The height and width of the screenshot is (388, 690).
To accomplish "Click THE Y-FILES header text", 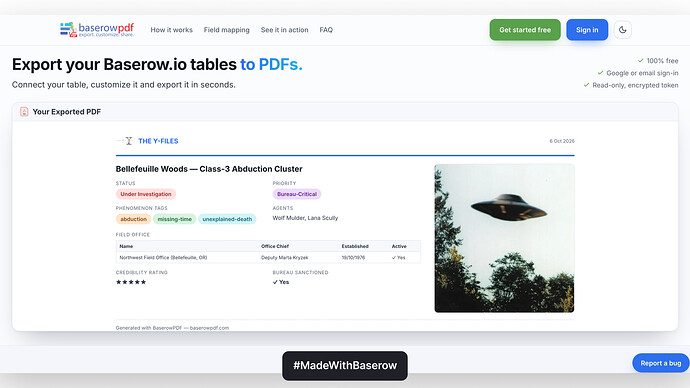I will click(x=158, y=141).
